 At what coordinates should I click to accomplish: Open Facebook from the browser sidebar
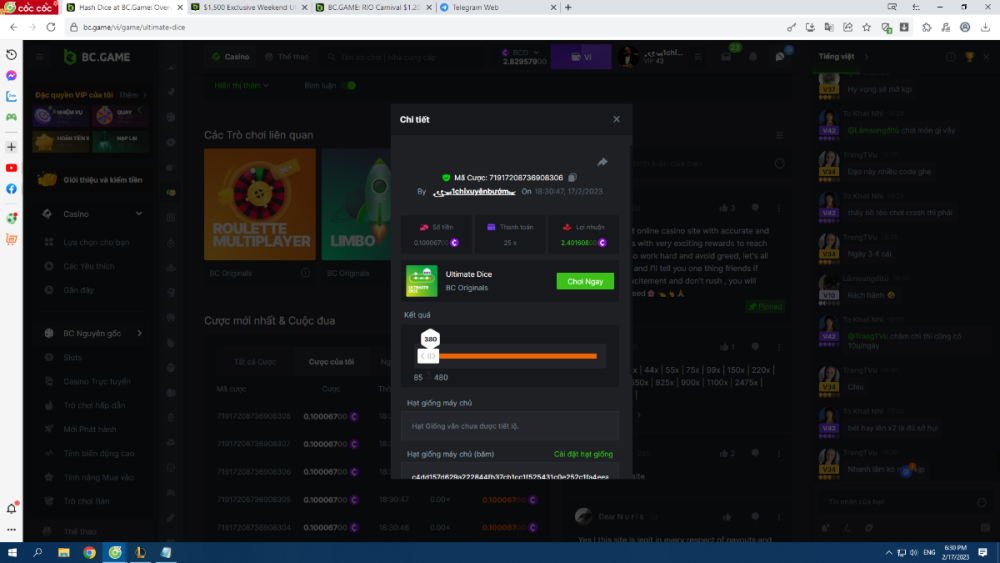point(11,189)
